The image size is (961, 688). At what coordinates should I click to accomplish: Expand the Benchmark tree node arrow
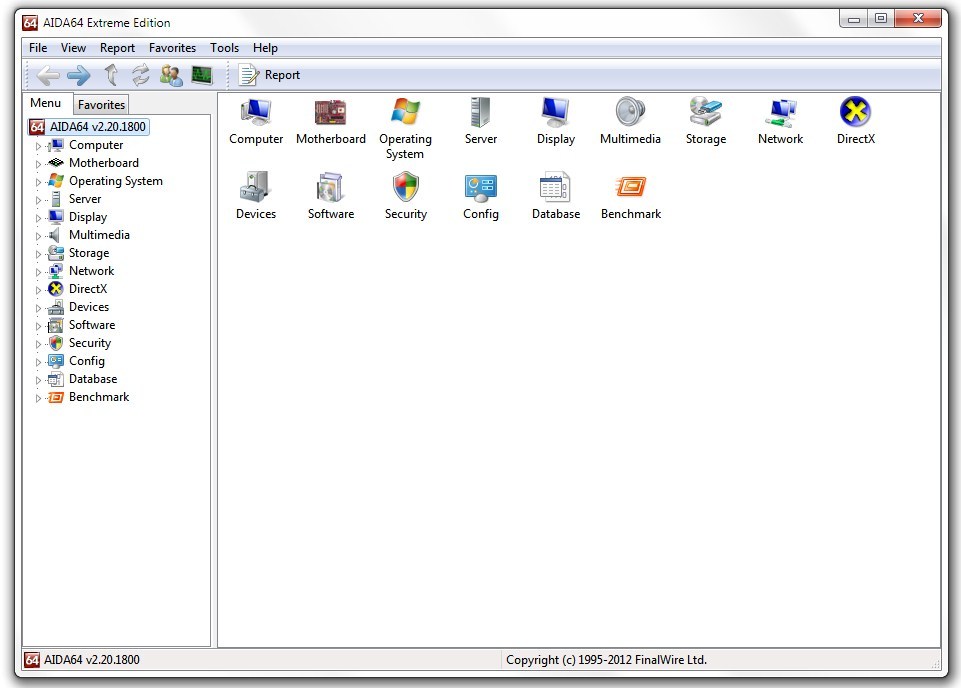pos(39,398)
